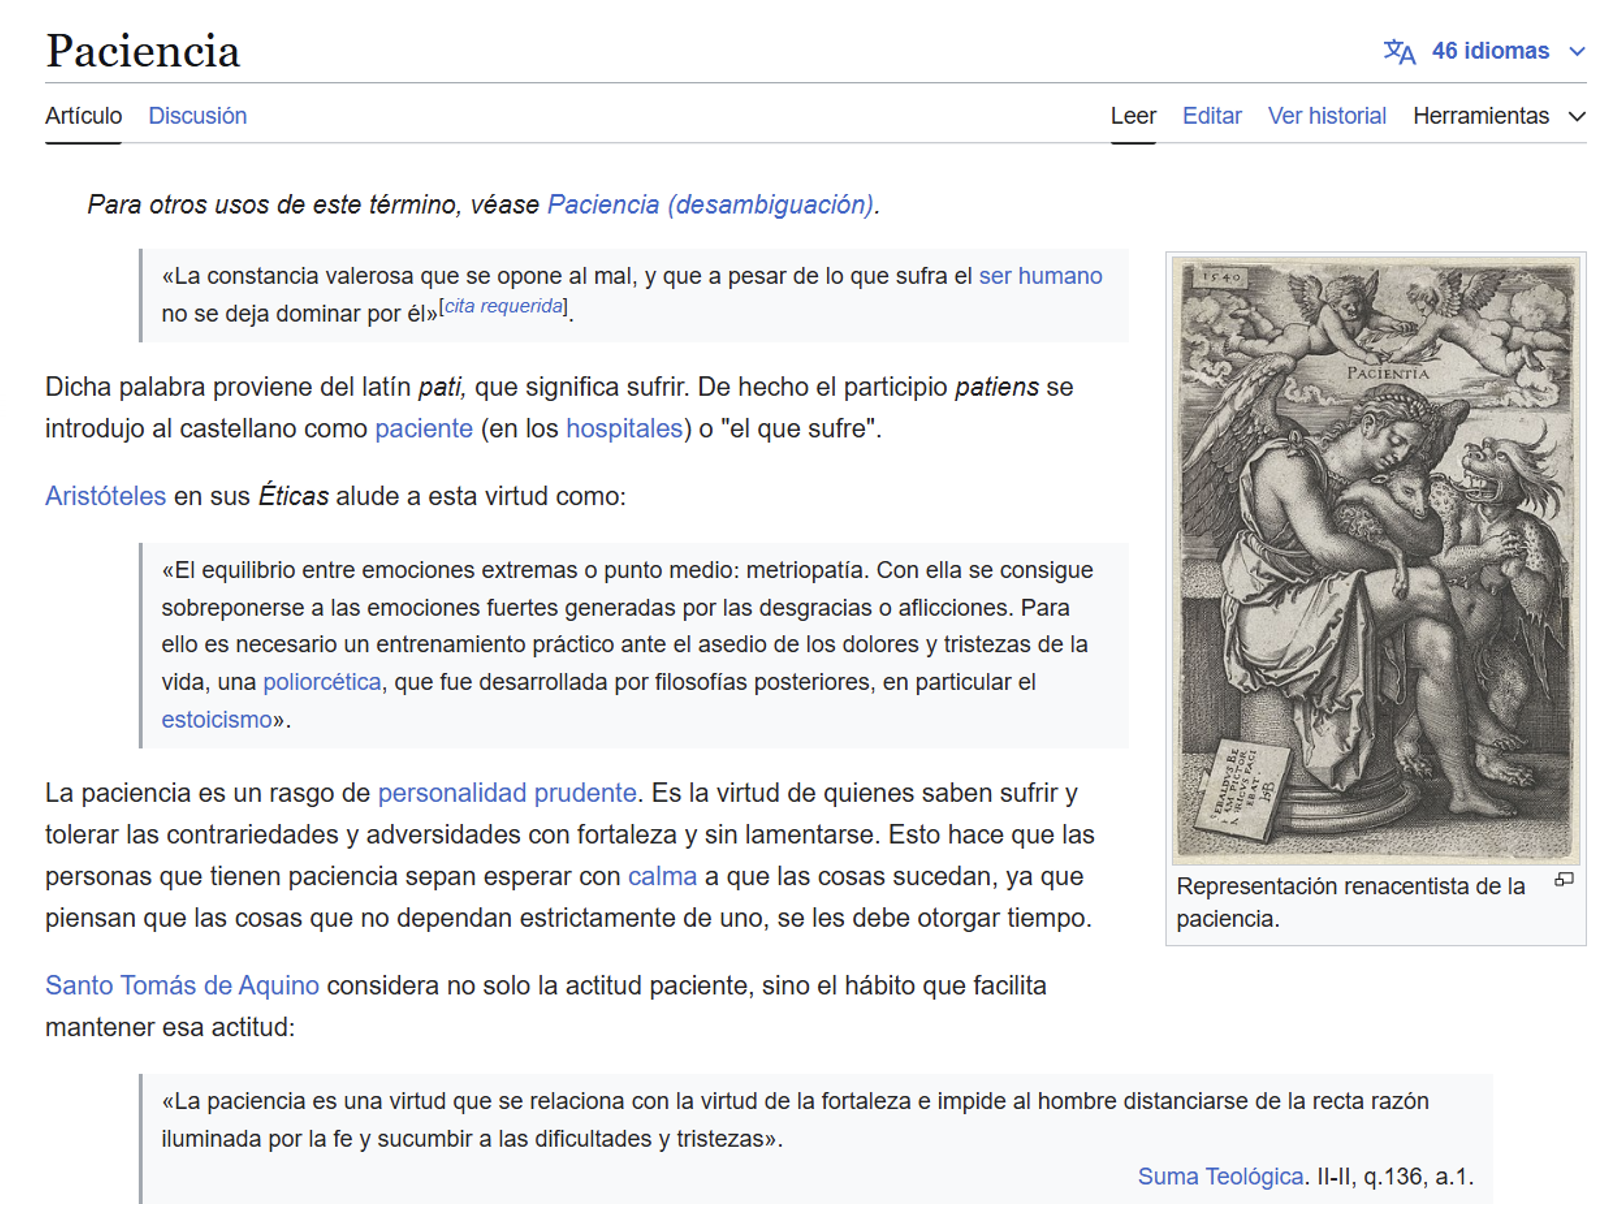Screen dimensions: 1618x1226
Task: Expand the 46 idiomas language dropdown
Action: pyautogui.click(x=1489, y=51)
